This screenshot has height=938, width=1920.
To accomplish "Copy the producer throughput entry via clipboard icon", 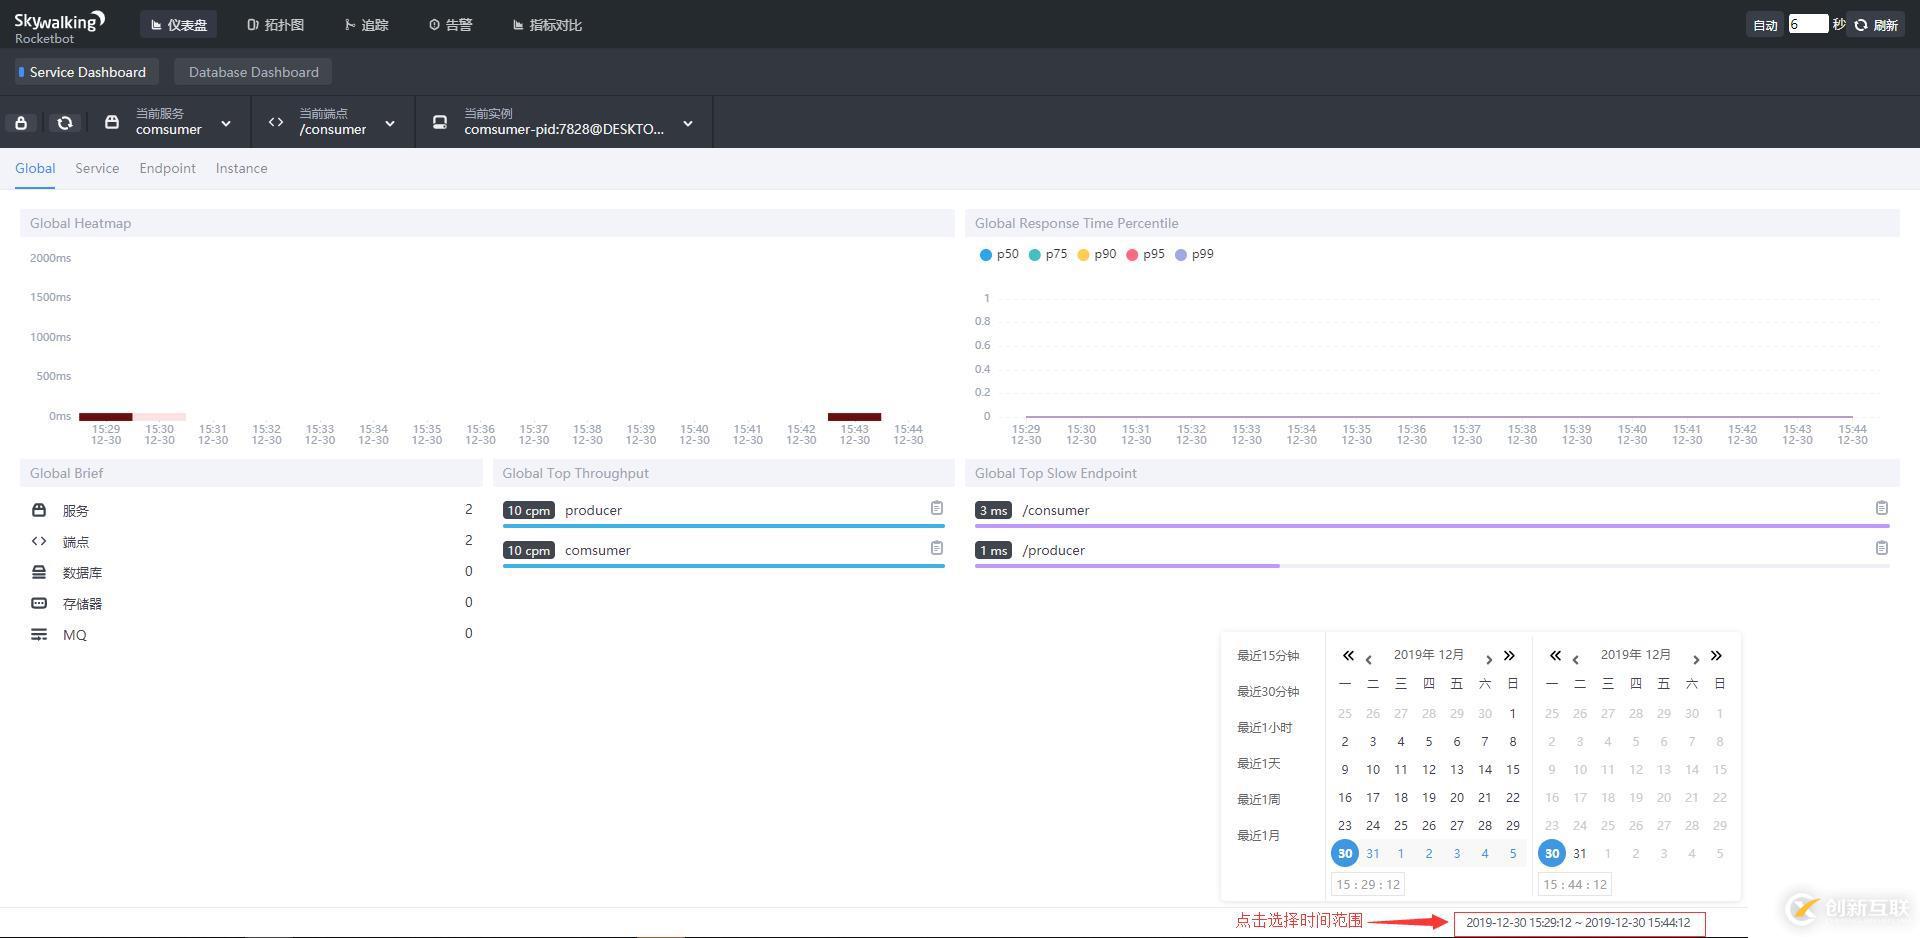I will point(936,508).
